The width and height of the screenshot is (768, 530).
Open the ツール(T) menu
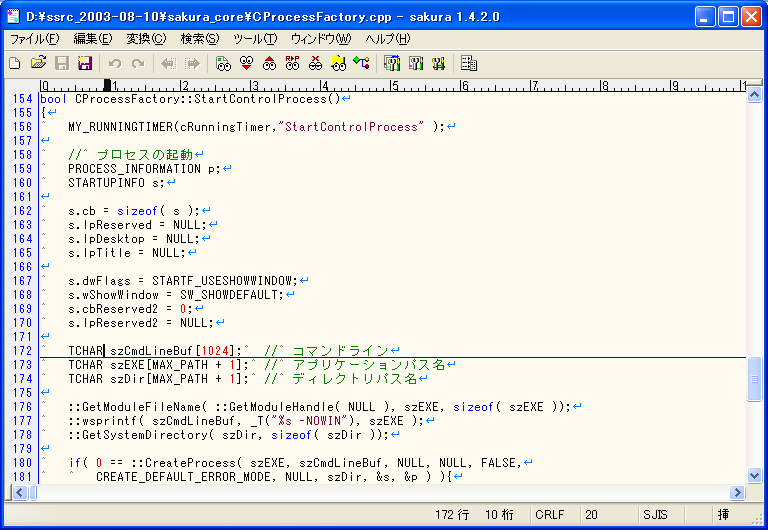click(255, 39)
